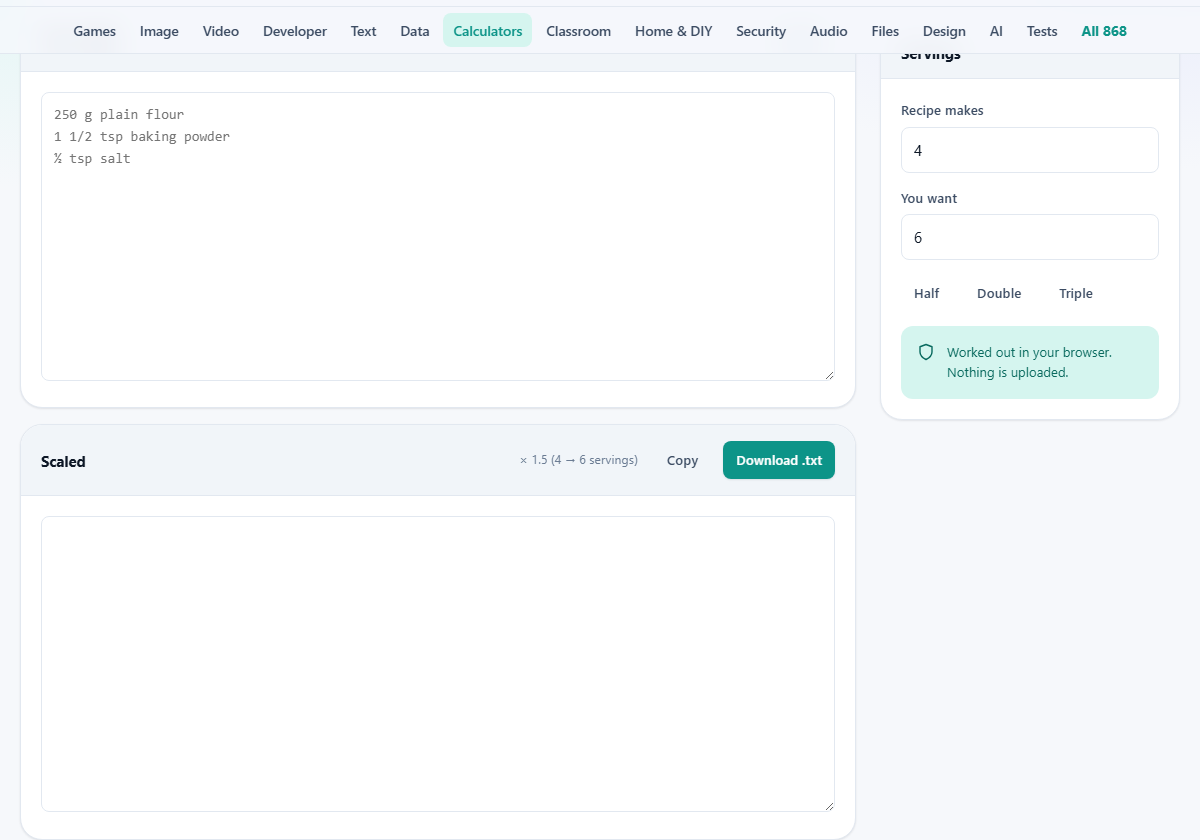1200x840 pixels.
Task: Click the 'You want' label
Action: tap(929, 199)
